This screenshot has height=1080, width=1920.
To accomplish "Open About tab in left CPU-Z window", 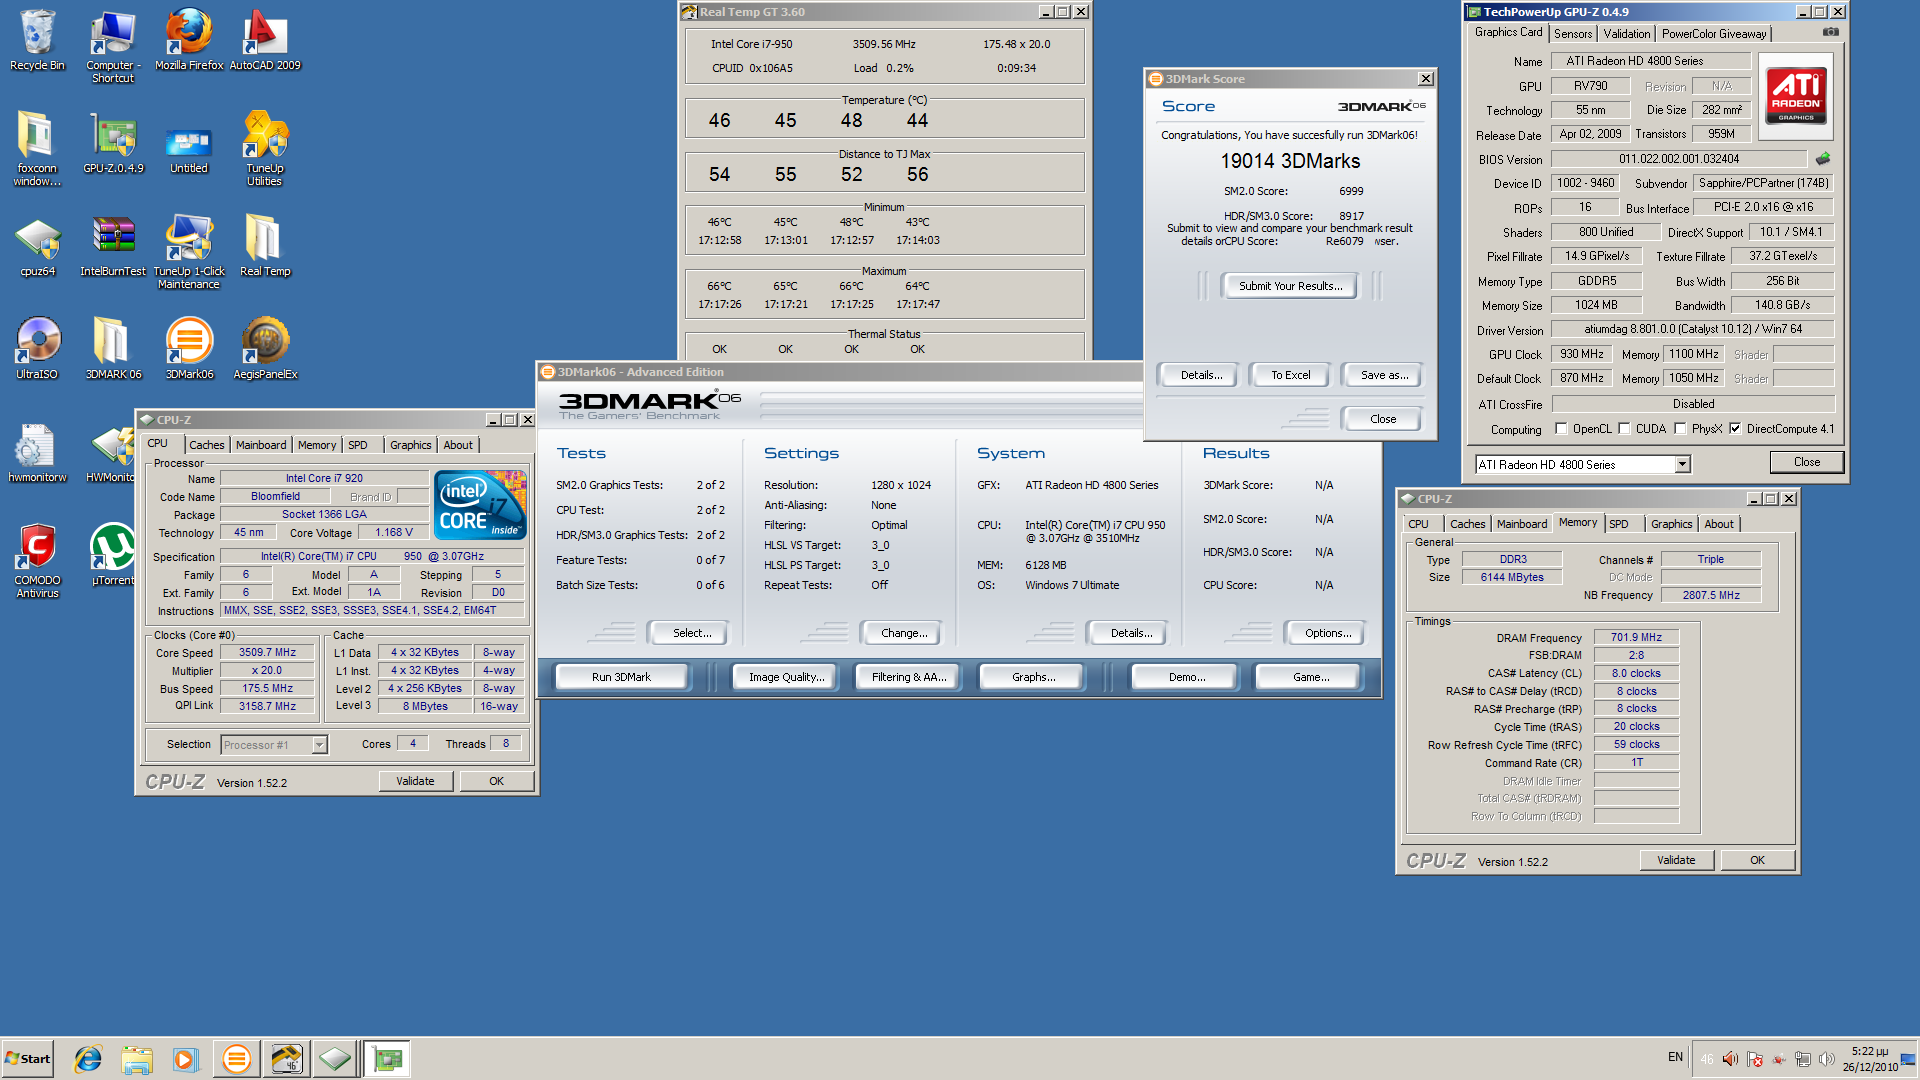I will coord(458,445).
